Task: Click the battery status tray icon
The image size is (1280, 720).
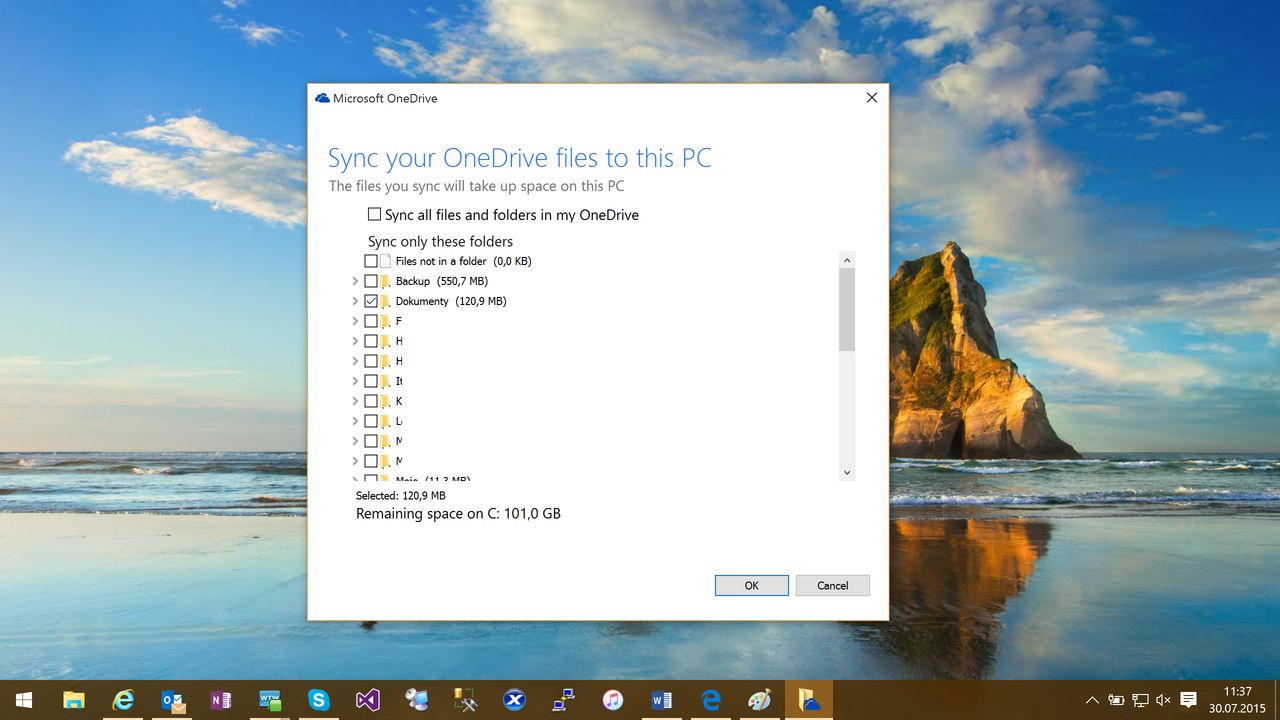Action: [x=1116, y=700]
